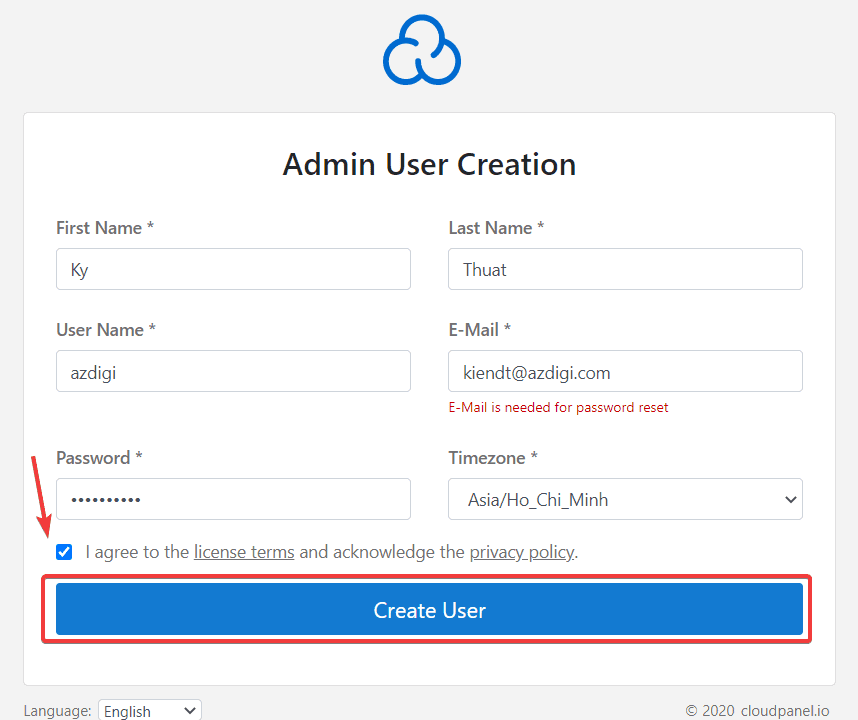The image size is (858, 720).
Task: Click the Timezone field label
Action: tap(492, 458)
